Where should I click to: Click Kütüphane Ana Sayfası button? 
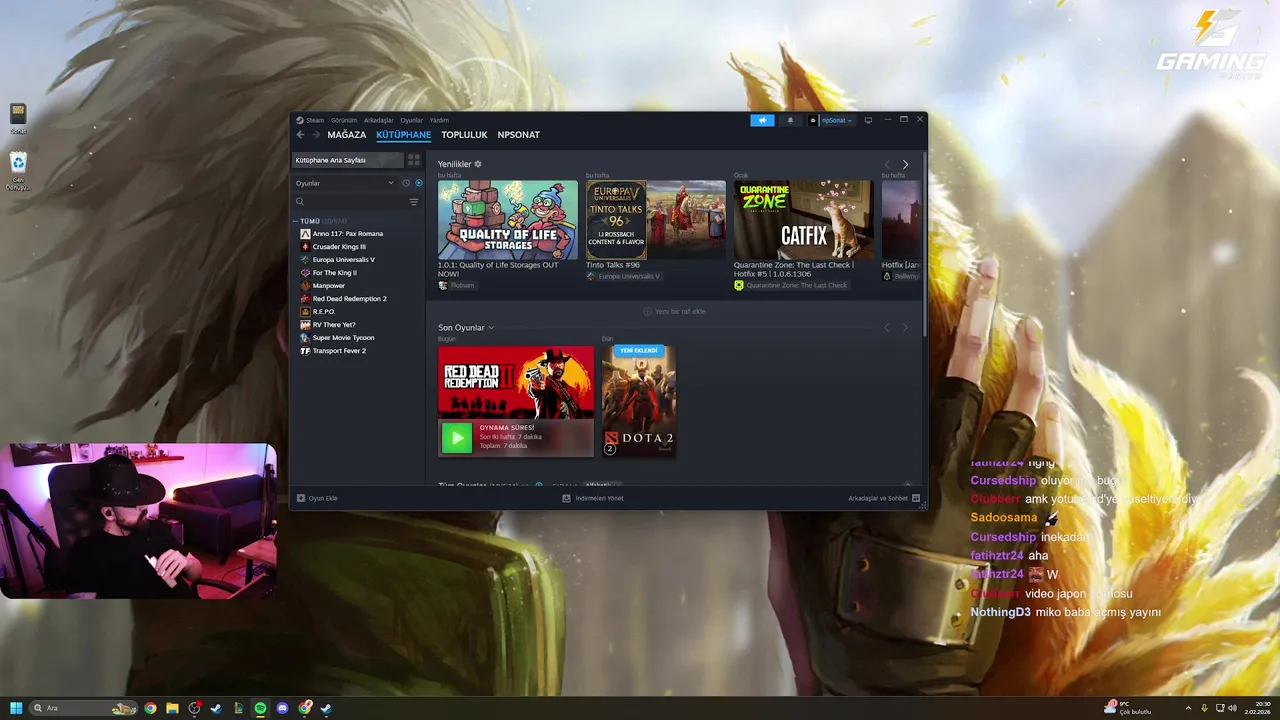point(347,160)
